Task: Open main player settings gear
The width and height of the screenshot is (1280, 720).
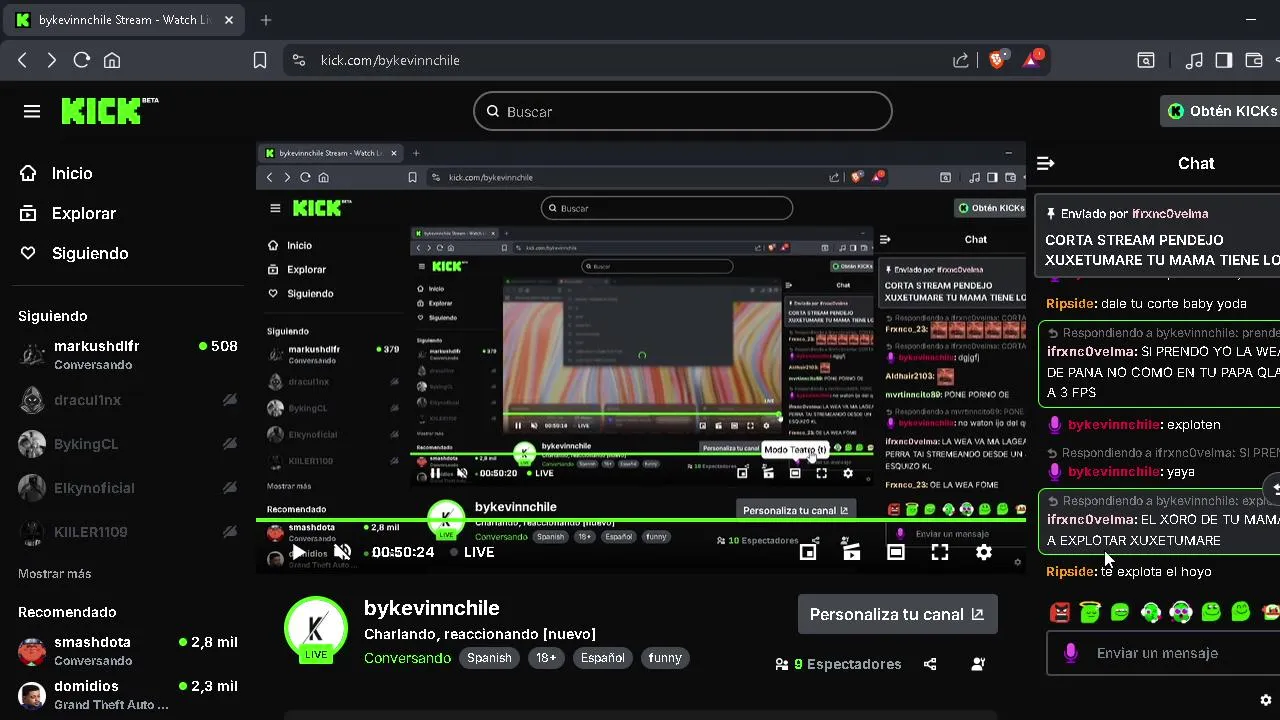Action: click(x=984, y=552)
